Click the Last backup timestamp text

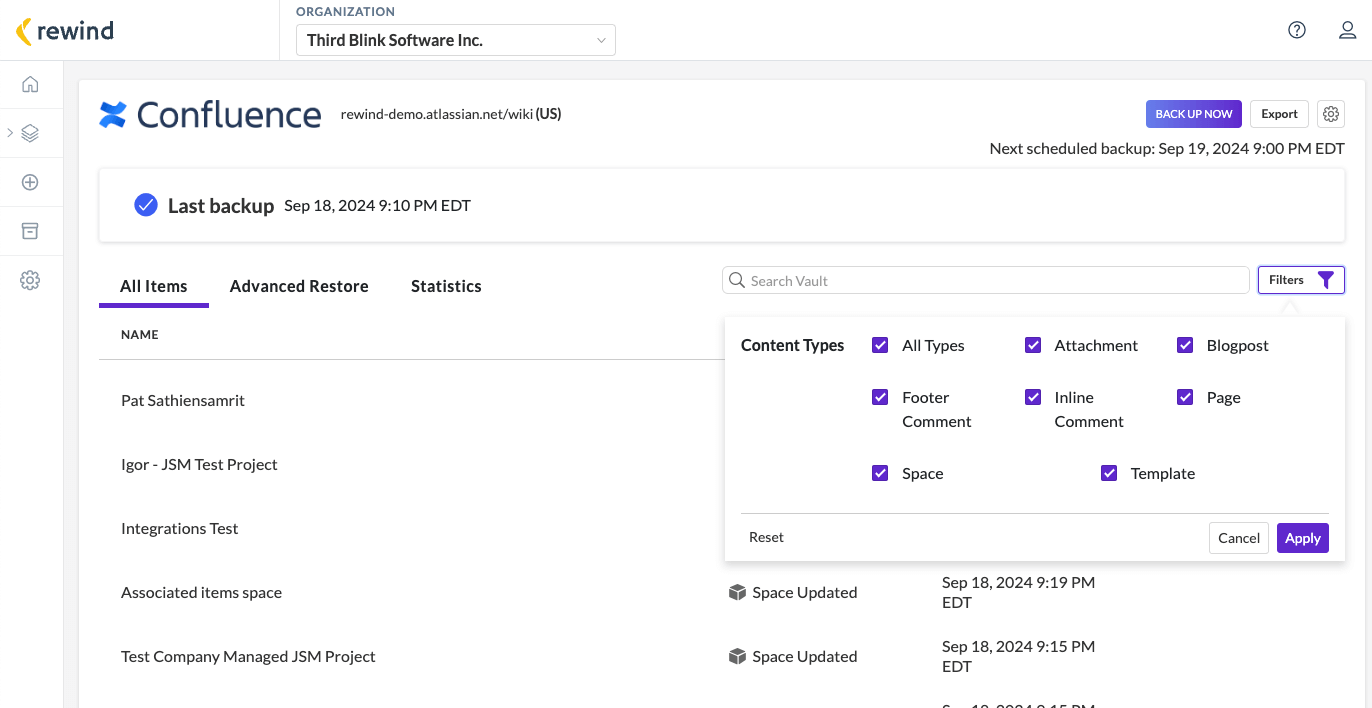(x=377, y=205)
